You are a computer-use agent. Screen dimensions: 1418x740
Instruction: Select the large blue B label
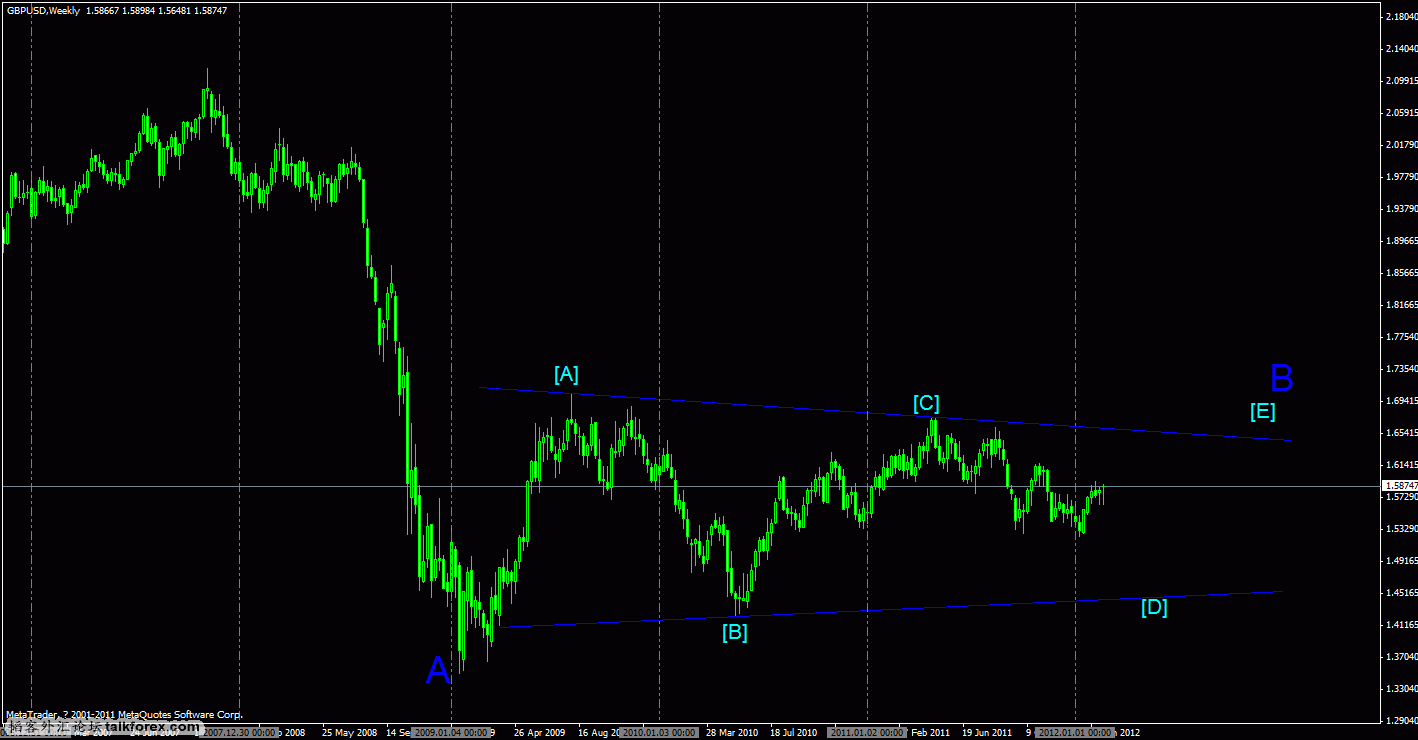click(1282, 379)
